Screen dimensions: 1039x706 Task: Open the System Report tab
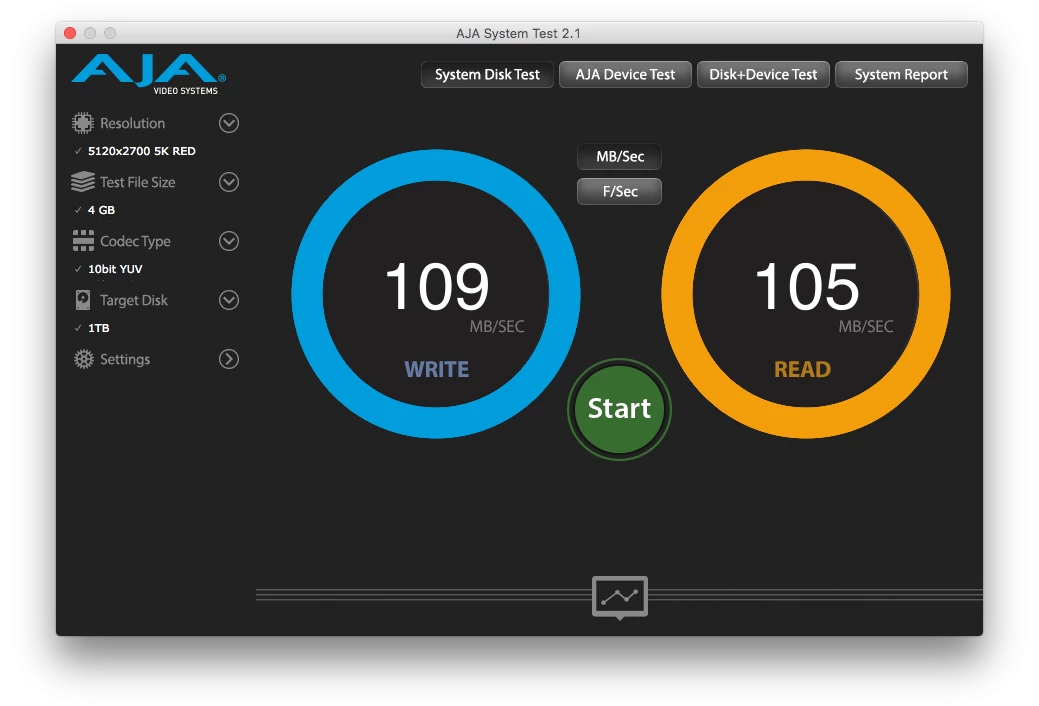pos(901,75)
